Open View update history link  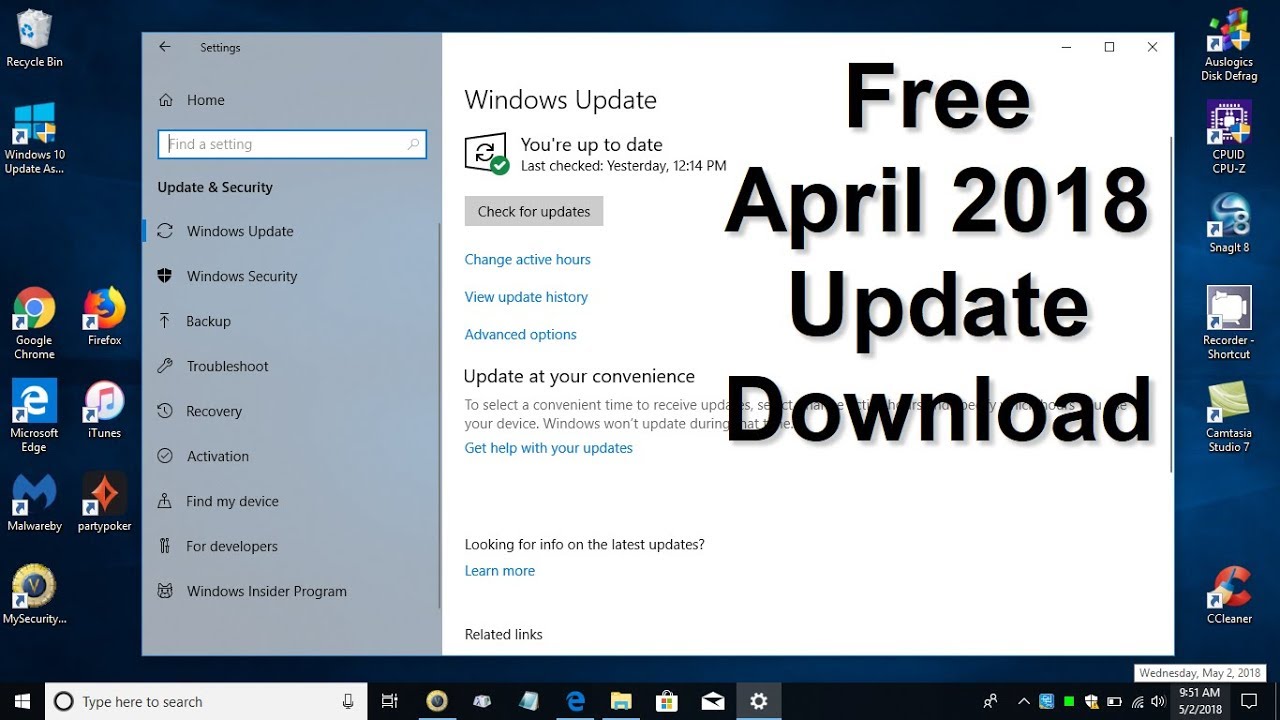coord(526,297)
